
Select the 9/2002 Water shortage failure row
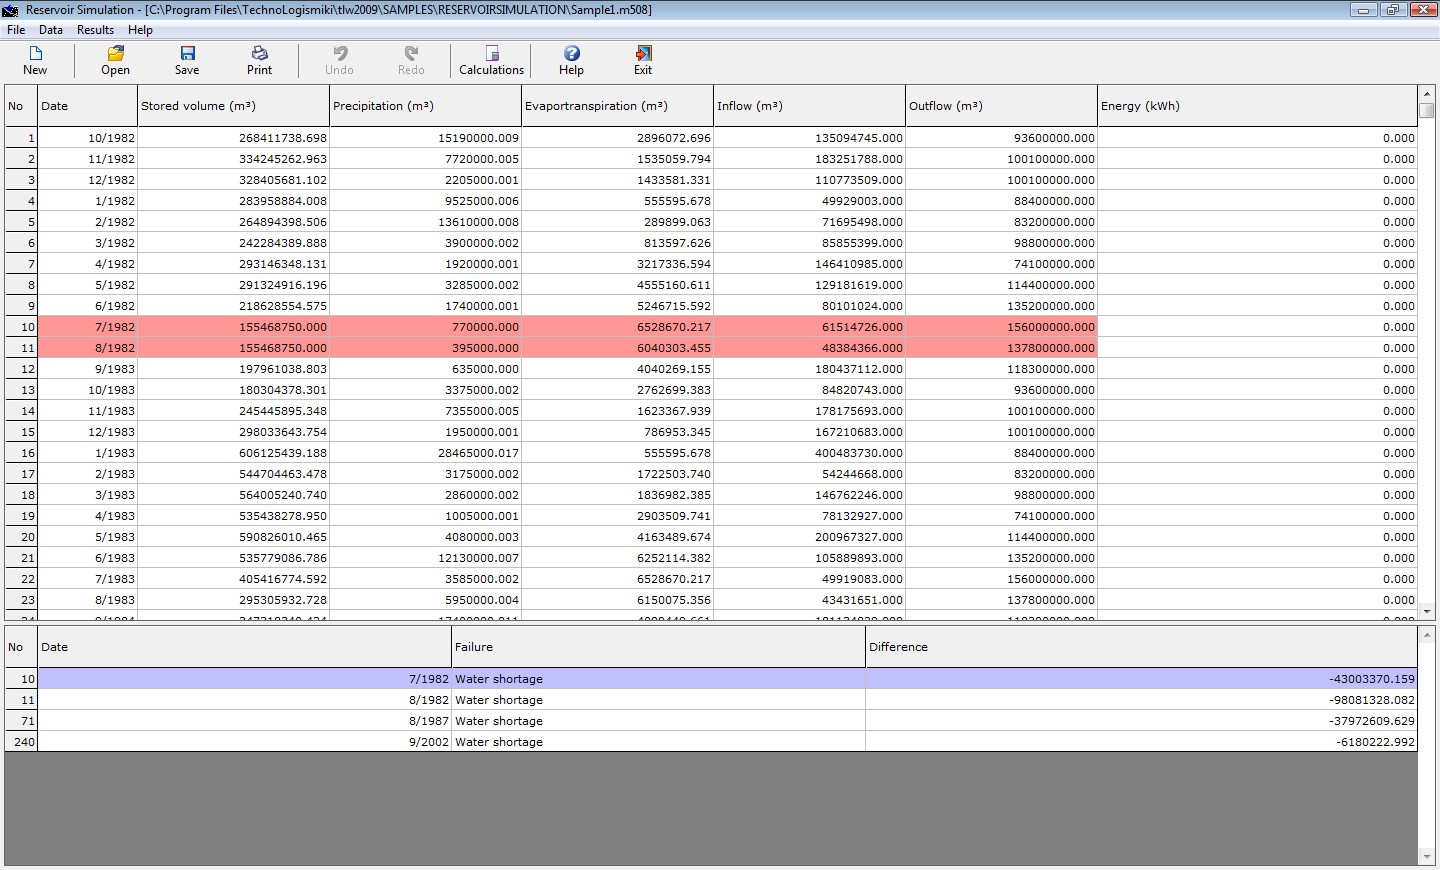tap(498, 742)
